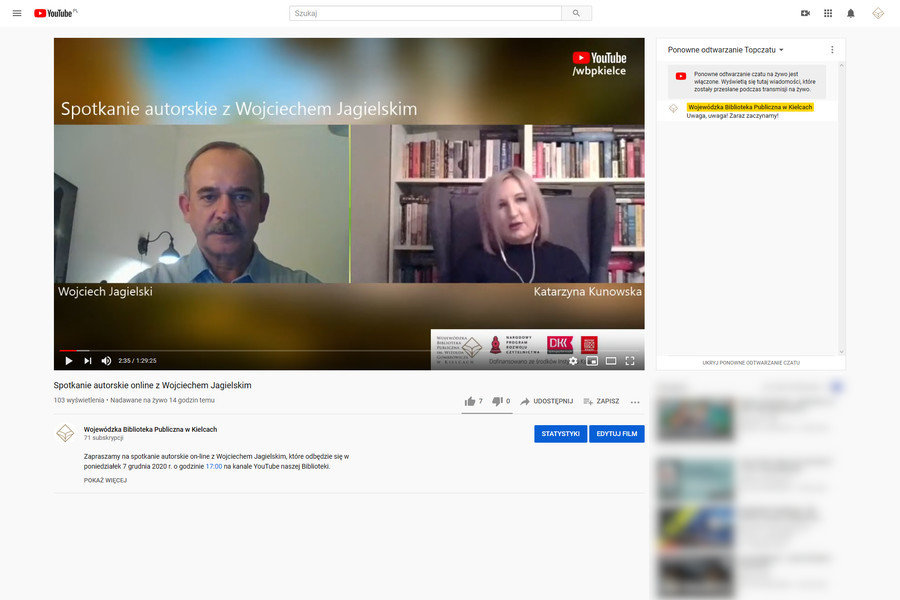Click the UDOSTĘPNIJ share button
The width and height of the screenshot is (900, 600).
546,401
